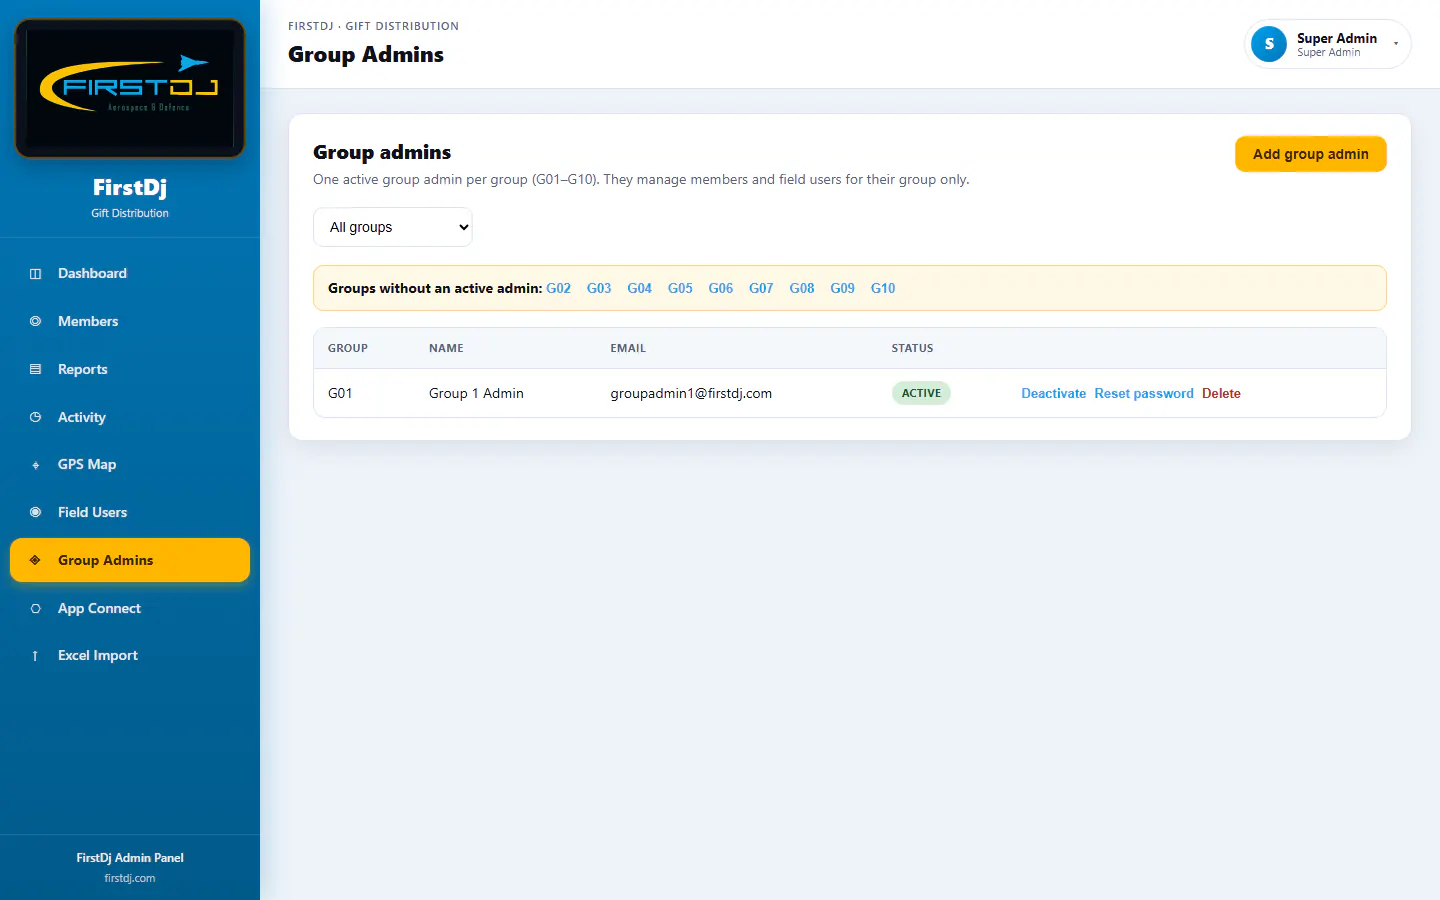Viewport: 1440px width, 900px height.
Task: Go to the Members page
Action: tap(130, 322)
